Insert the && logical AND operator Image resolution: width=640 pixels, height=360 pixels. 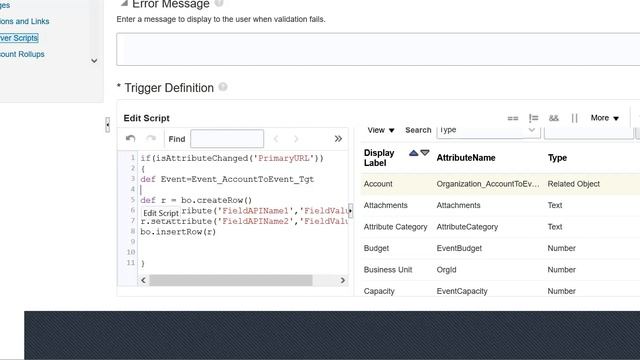click(x=553, y=118)
